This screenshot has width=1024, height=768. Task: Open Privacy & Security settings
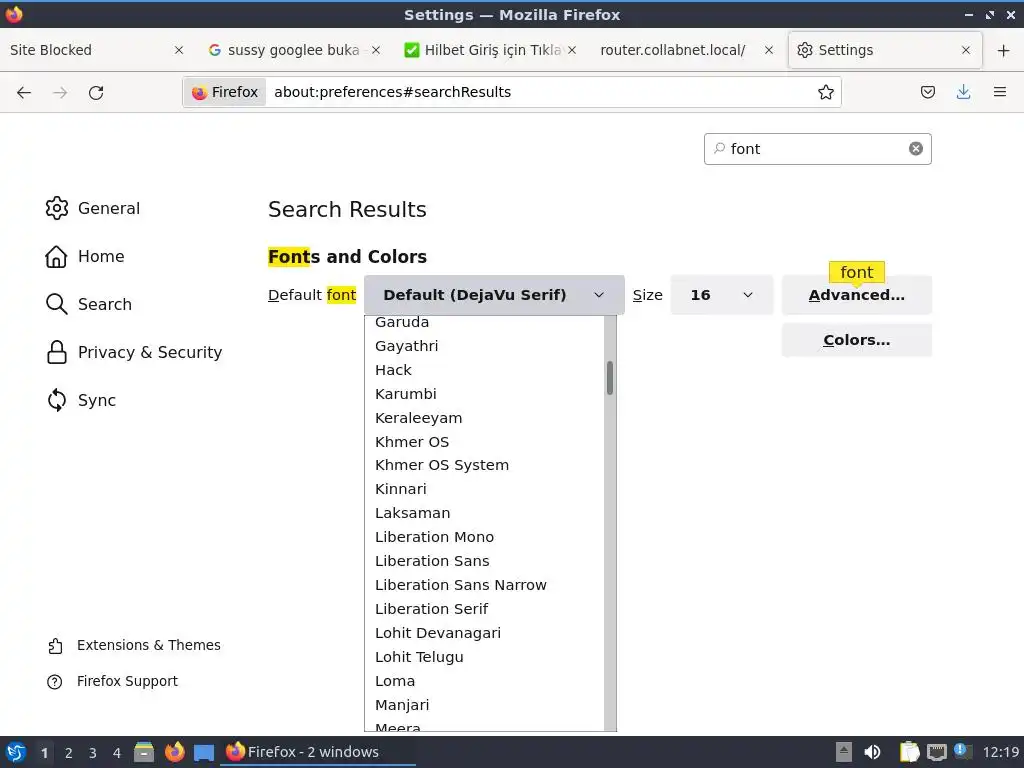(x=134, y=353)
